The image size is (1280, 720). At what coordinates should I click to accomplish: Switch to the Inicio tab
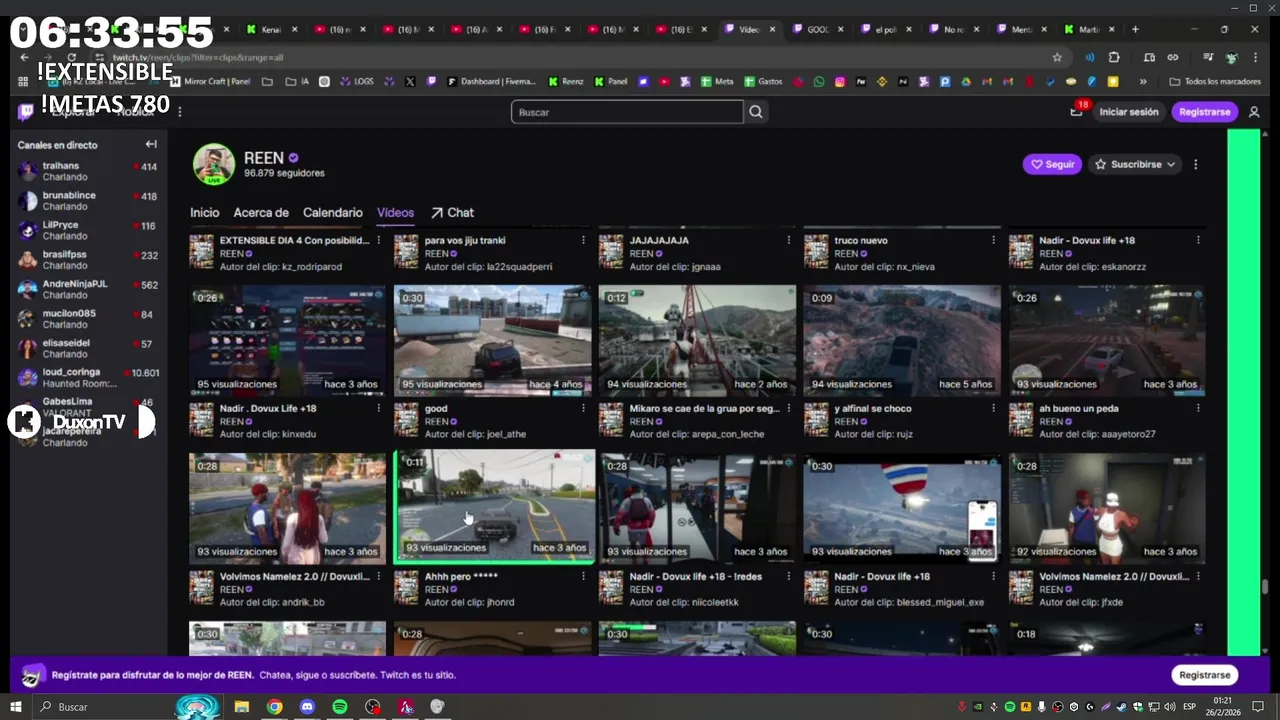click(x=205, y=212)
